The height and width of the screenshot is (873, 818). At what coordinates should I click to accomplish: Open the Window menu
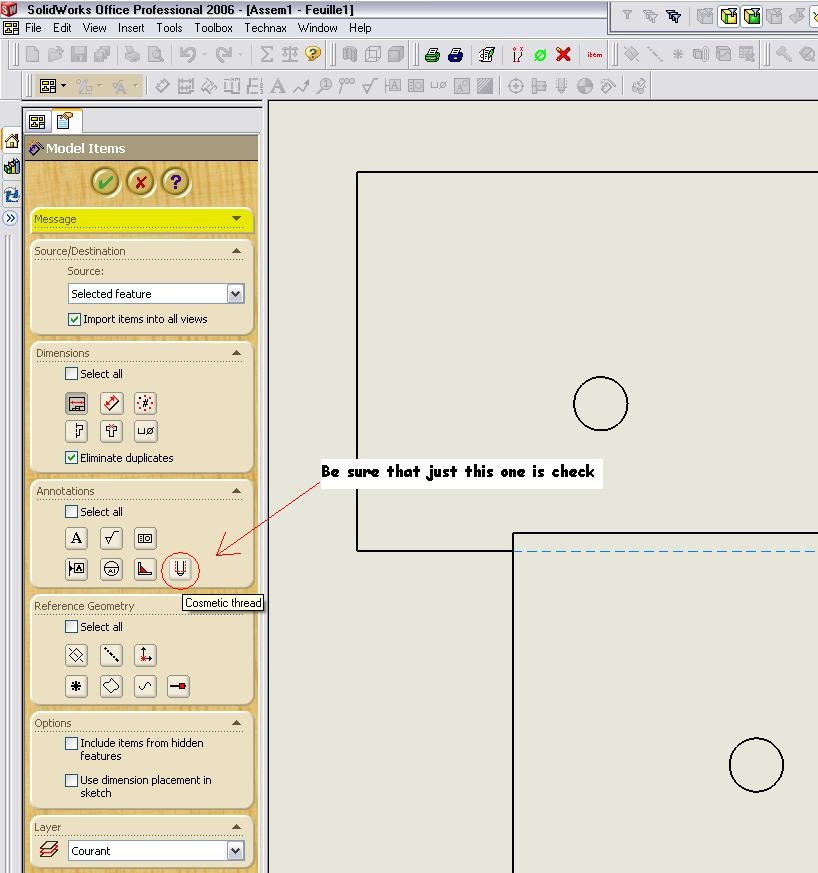tap(317, 28)
